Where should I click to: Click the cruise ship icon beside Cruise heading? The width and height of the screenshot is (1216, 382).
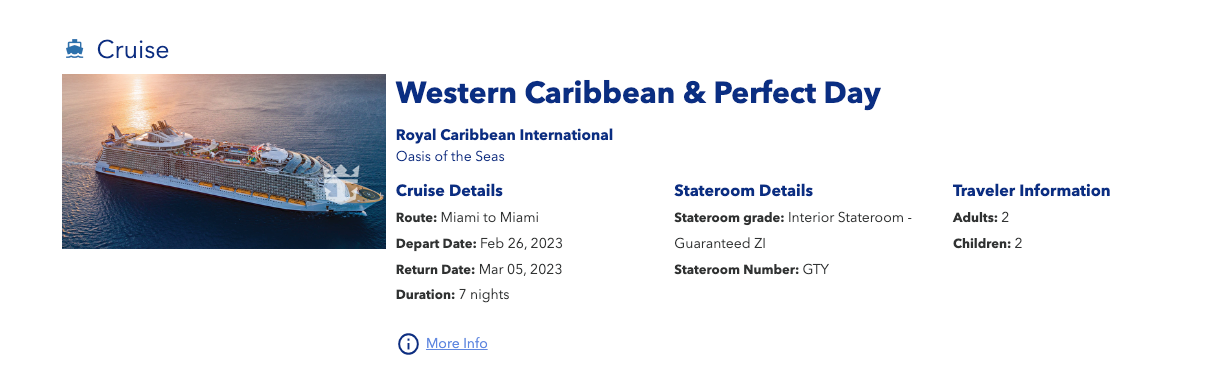coord(74,48)
